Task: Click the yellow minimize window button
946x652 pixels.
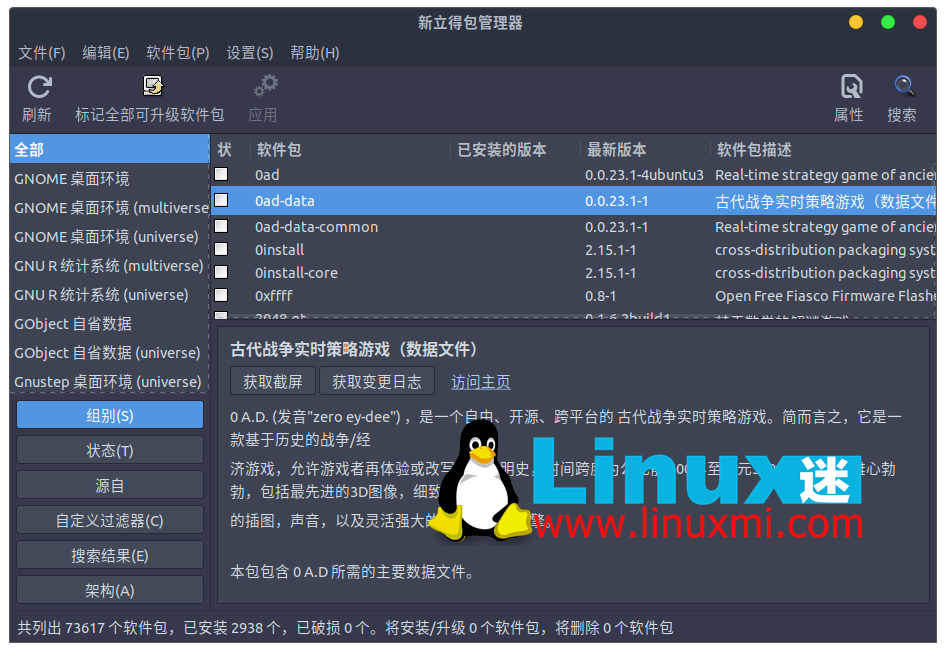Action: [x=856, y=22]
